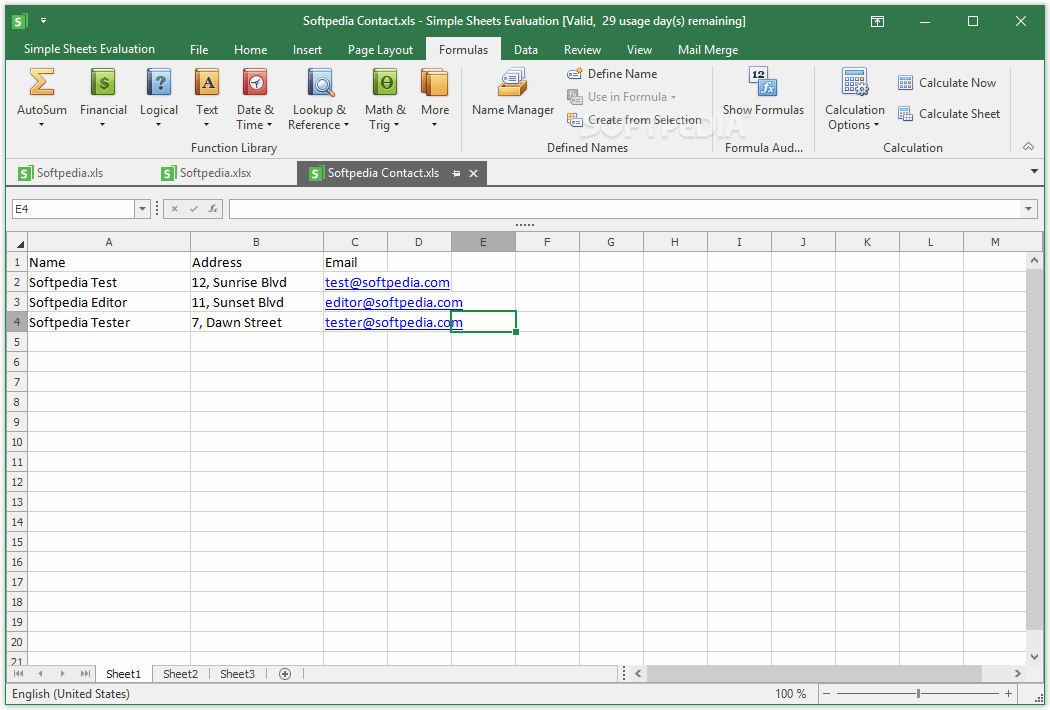Run Calculate Now
The height and width of the screenshot is (710, 1050).
947,83
